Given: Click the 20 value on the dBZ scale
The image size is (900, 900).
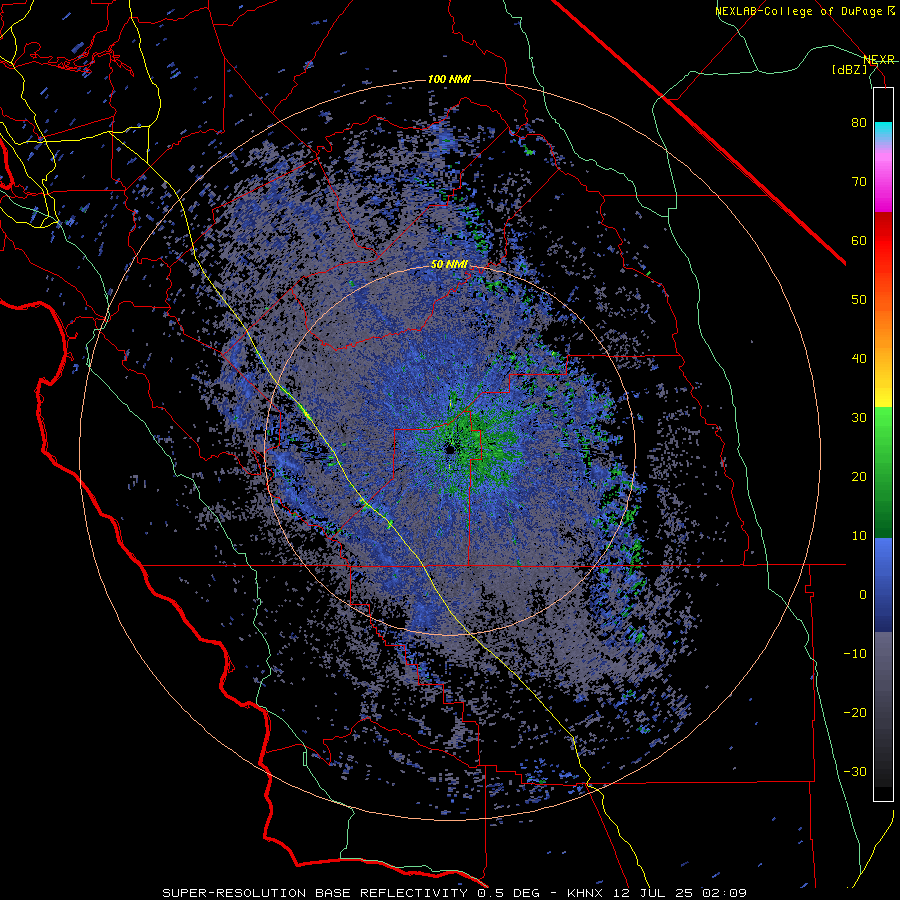Looking at the screenshot, I should click(x=859, y=477).
